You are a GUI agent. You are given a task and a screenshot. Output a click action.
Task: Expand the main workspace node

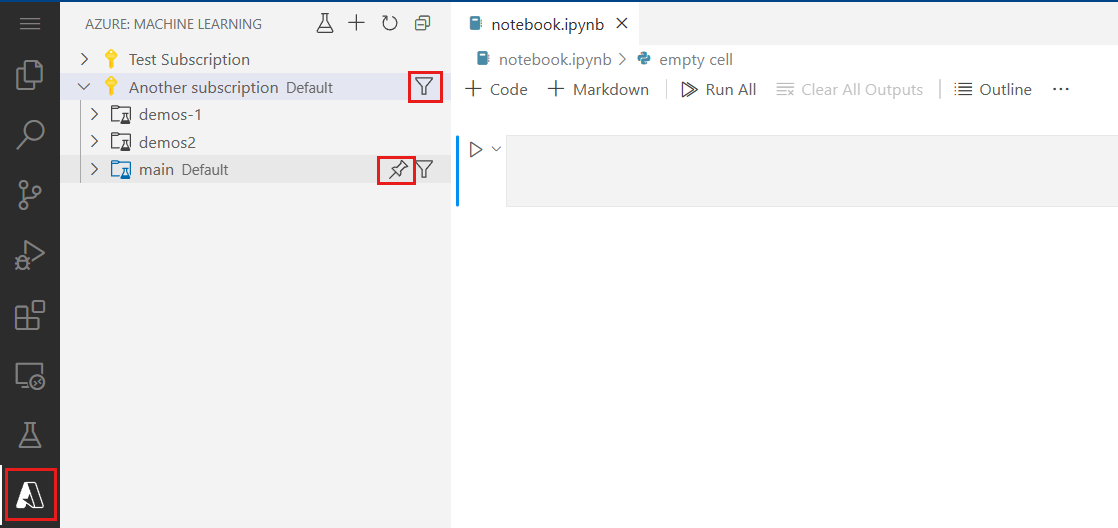click(94, 170)
